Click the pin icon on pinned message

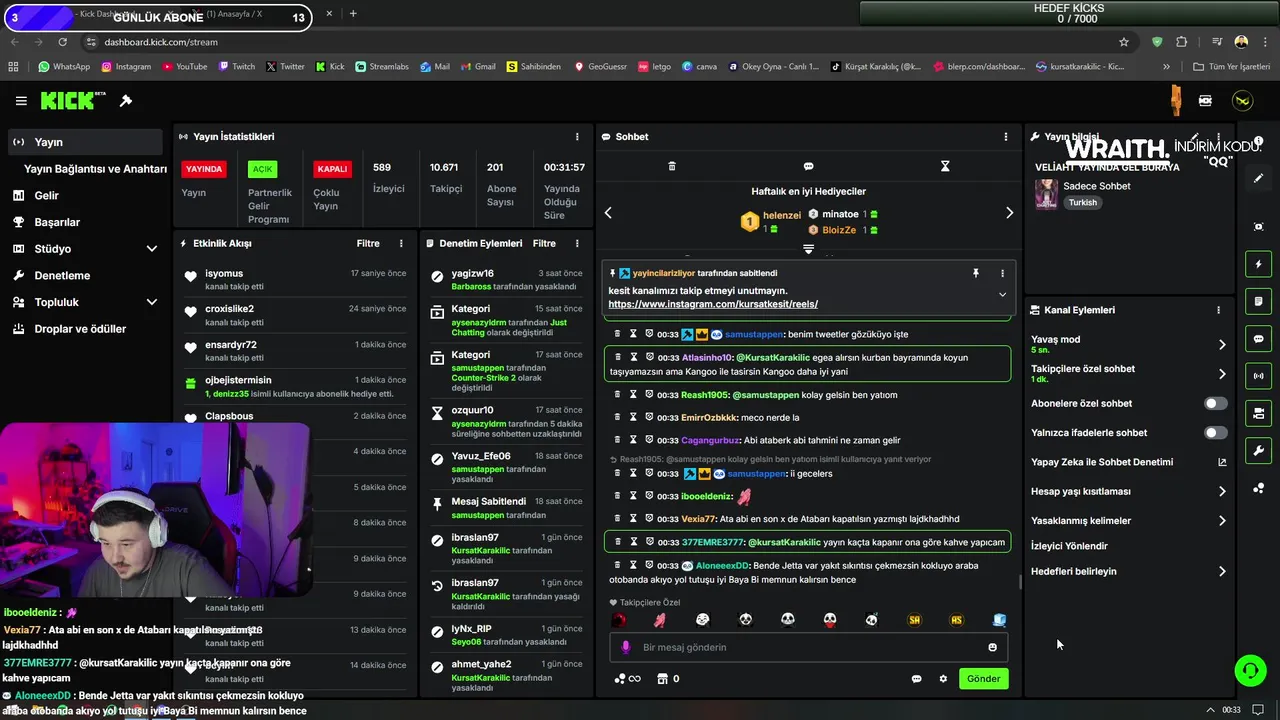tap(976, 273)
